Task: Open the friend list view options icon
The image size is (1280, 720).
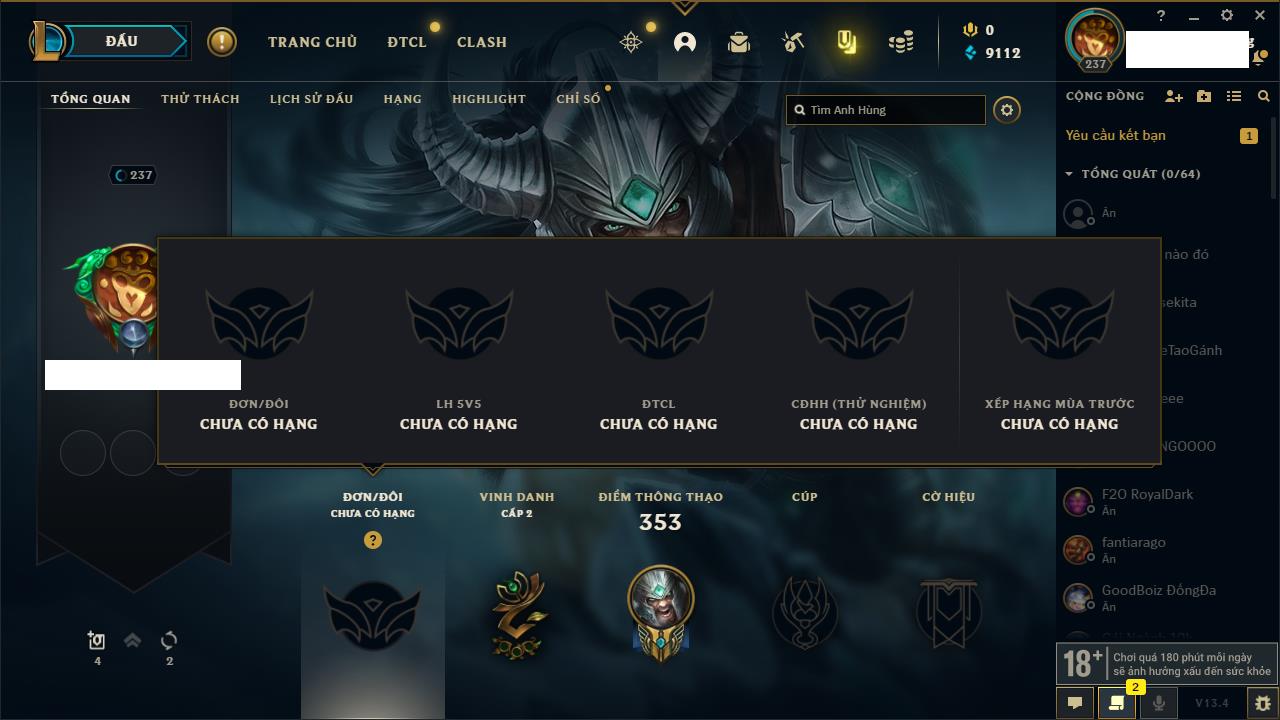Action: [1234, 96]
